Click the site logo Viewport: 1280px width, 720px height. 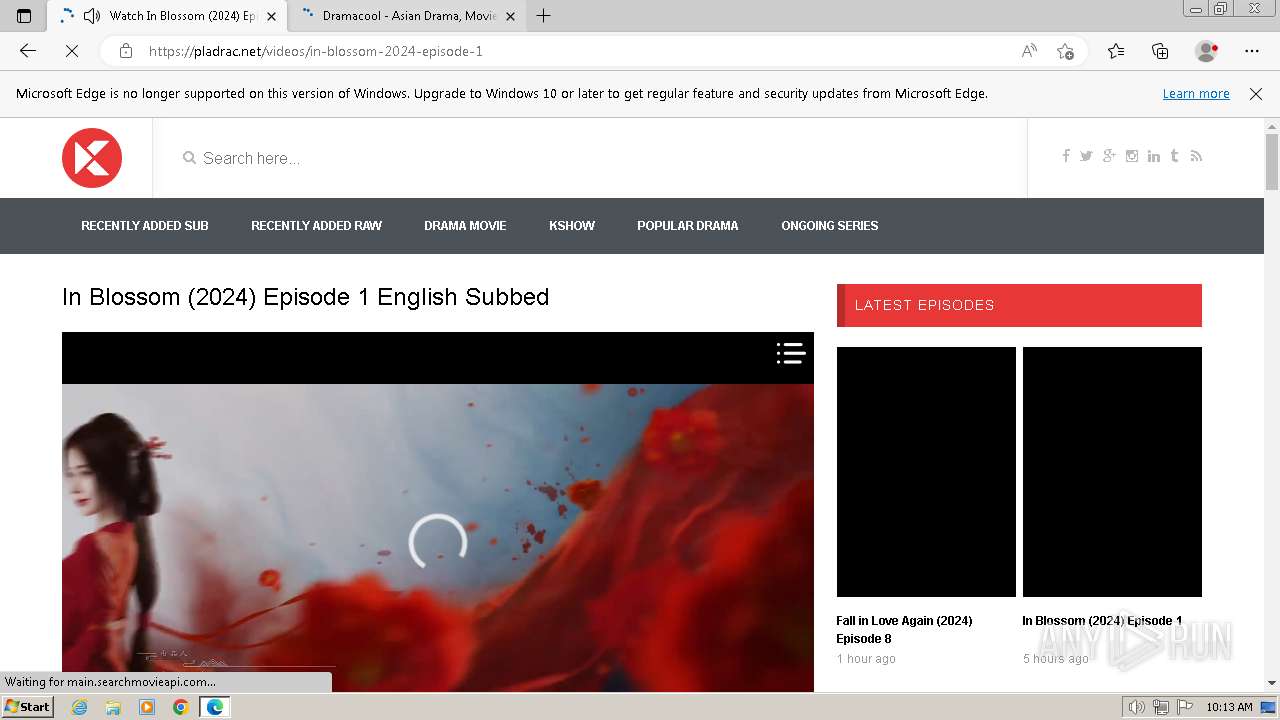coord(92,158)
